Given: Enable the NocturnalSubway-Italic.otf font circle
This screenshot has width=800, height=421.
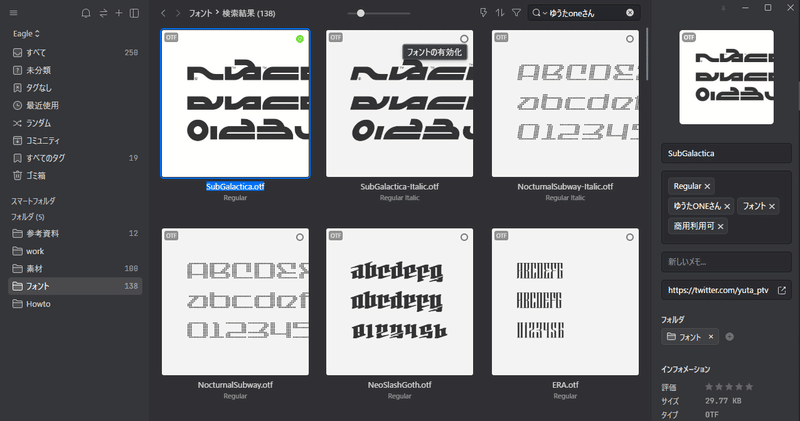Looking at the screenshot, I should point(630,39).
